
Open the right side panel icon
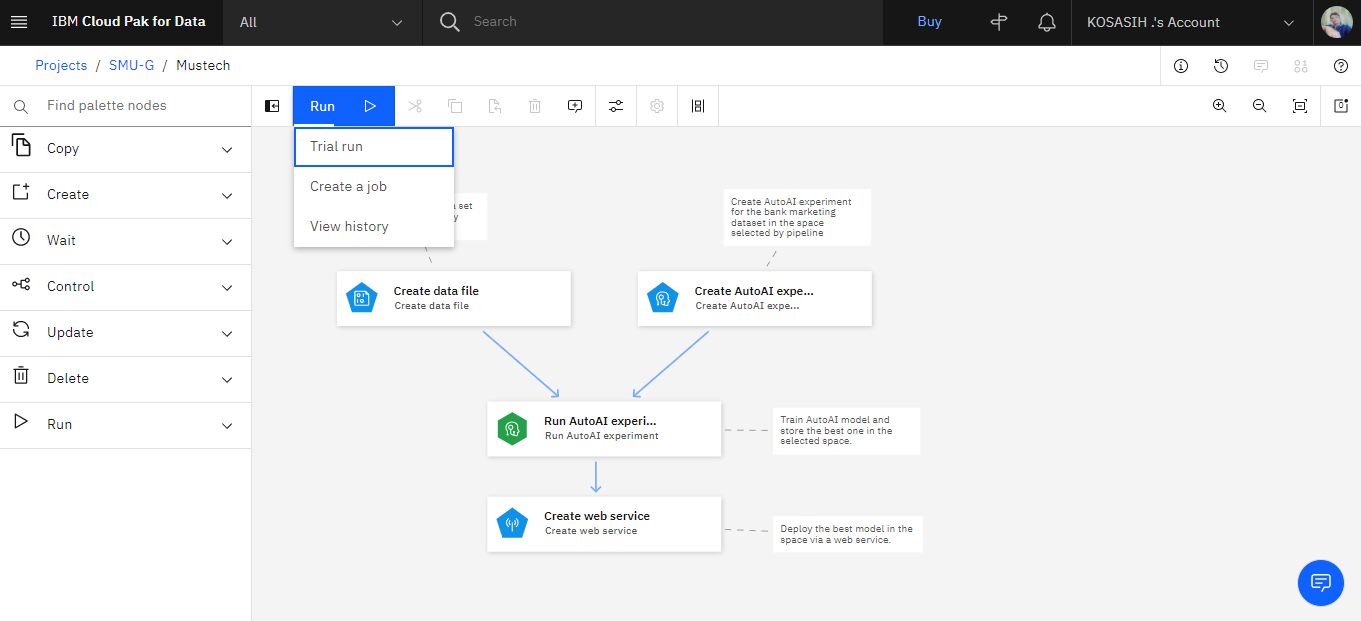coord(1341,106)
